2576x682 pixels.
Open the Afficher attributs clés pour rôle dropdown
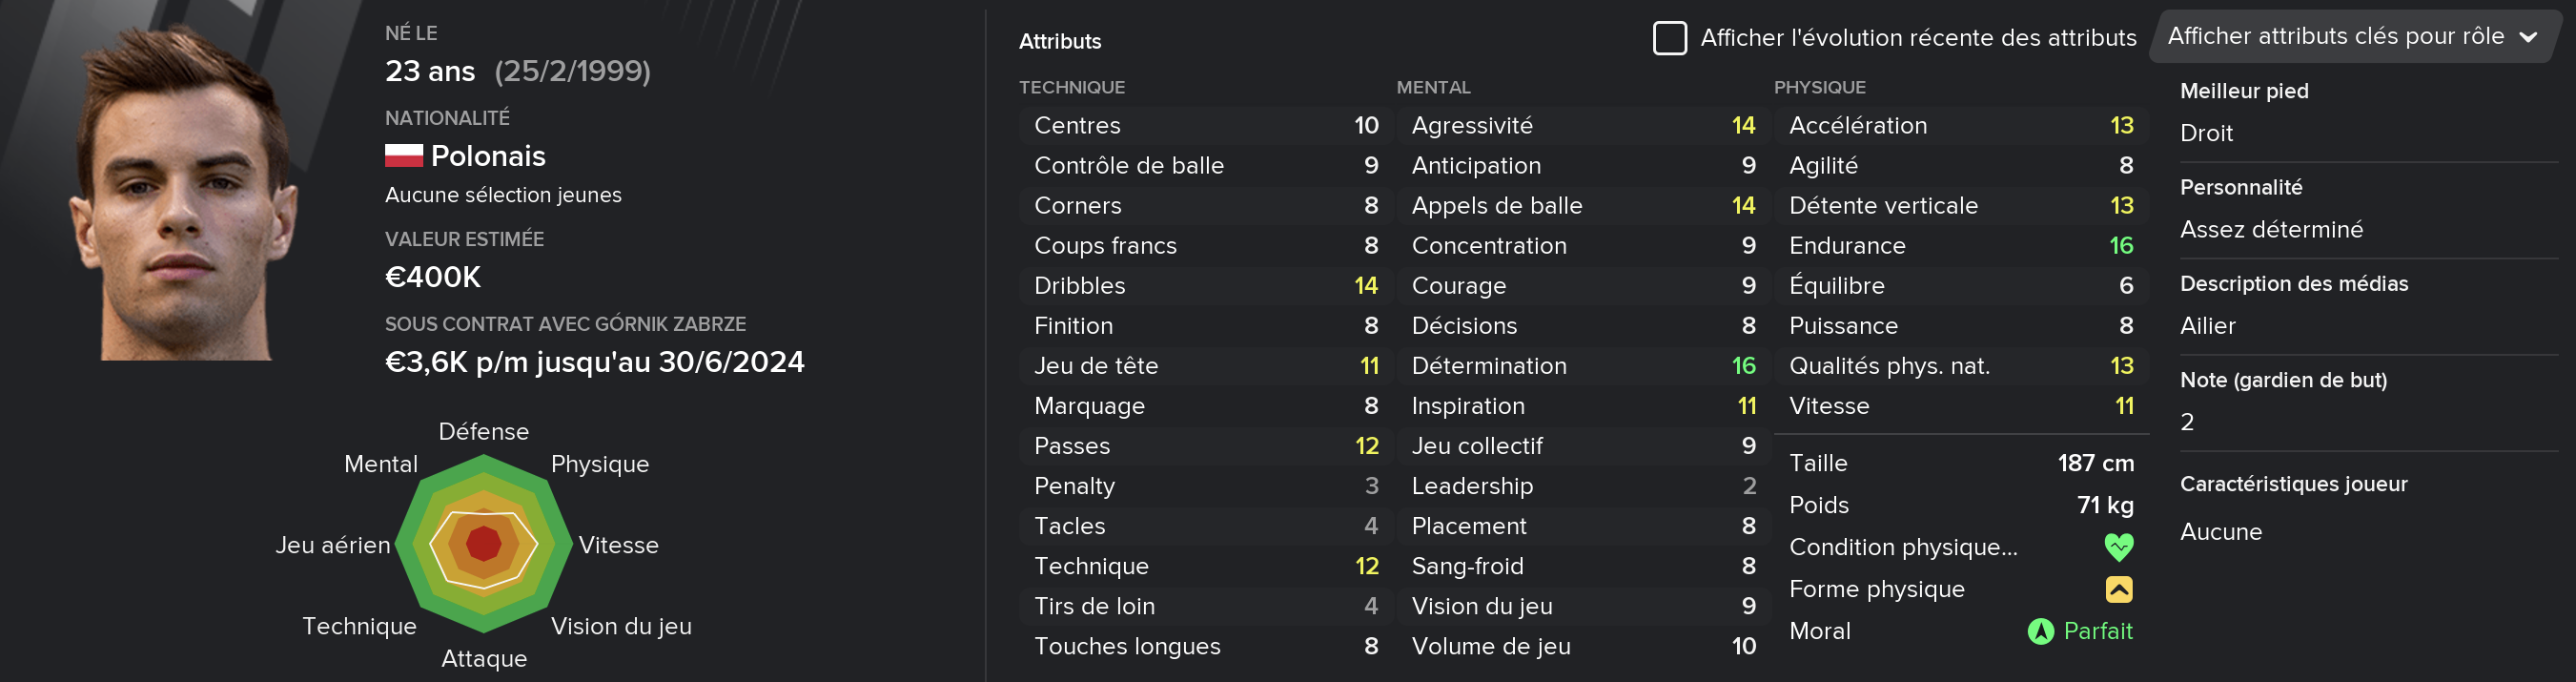pyautogui.click(x=2352, y=37)
